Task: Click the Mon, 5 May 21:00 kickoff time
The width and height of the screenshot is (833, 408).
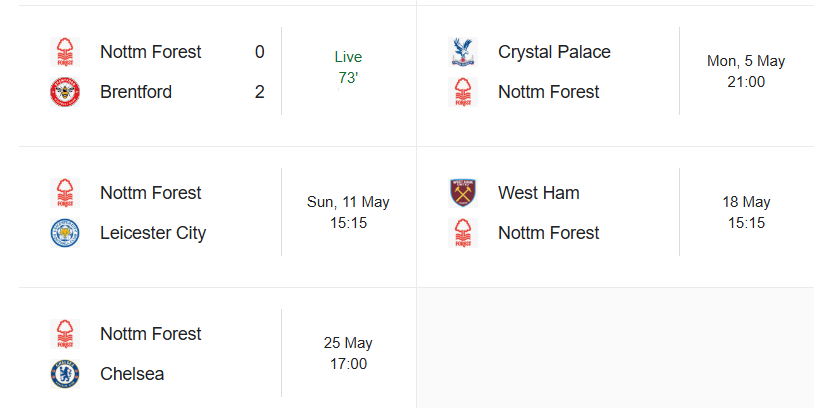Action: (746, 71)
